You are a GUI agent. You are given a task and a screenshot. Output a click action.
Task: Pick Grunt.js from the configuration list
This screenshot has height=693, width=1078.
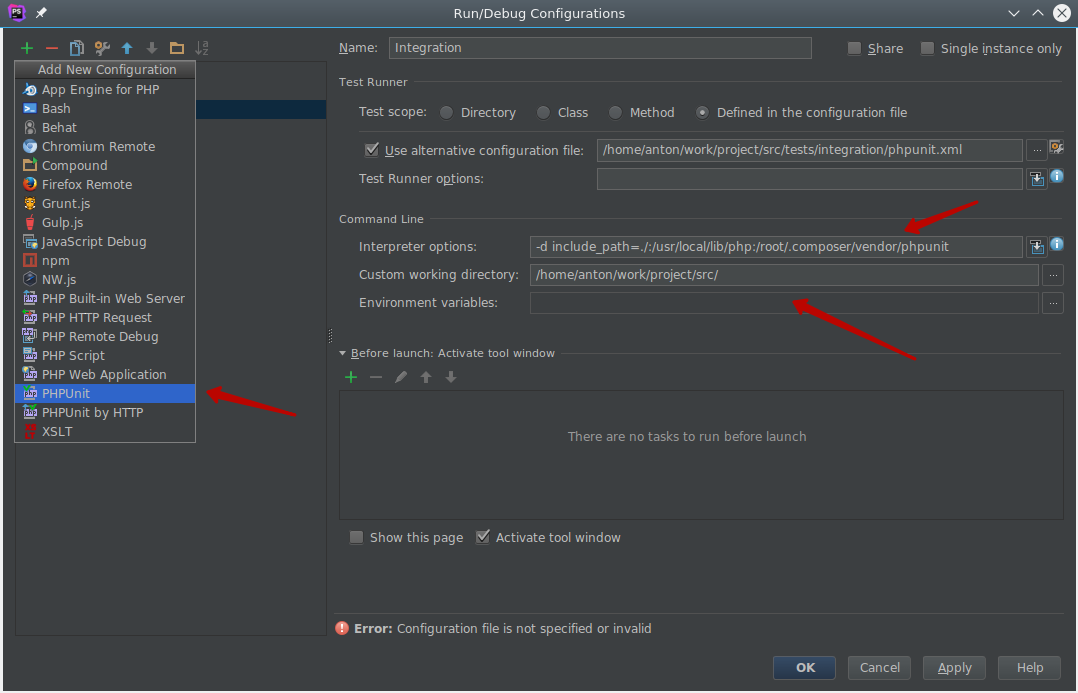[105, 204]
